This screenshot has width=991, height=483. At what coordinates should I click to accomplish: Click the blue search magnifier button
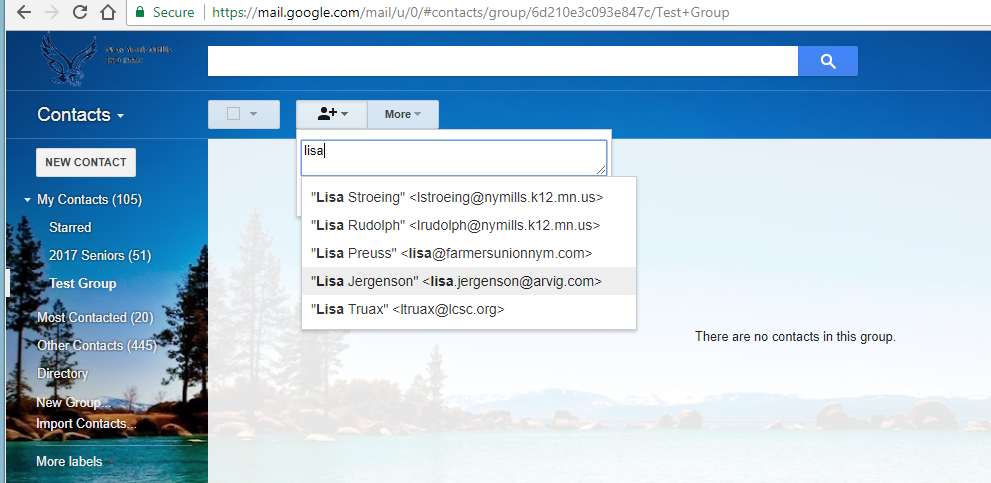(827, 61)
